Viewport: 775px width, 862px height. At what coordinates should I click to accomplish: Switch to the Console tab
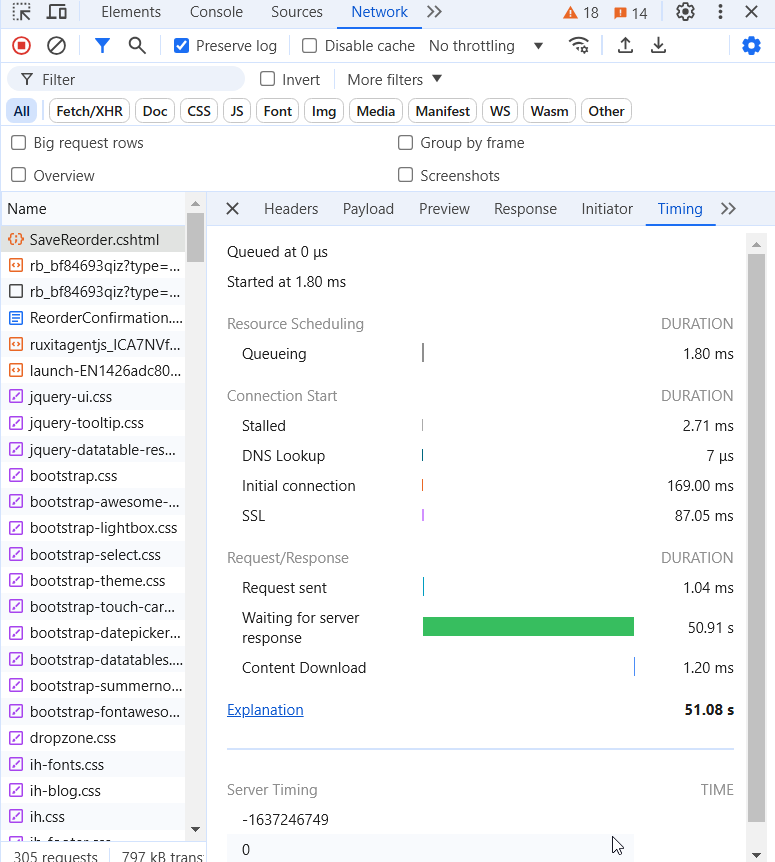click(216, 13)
